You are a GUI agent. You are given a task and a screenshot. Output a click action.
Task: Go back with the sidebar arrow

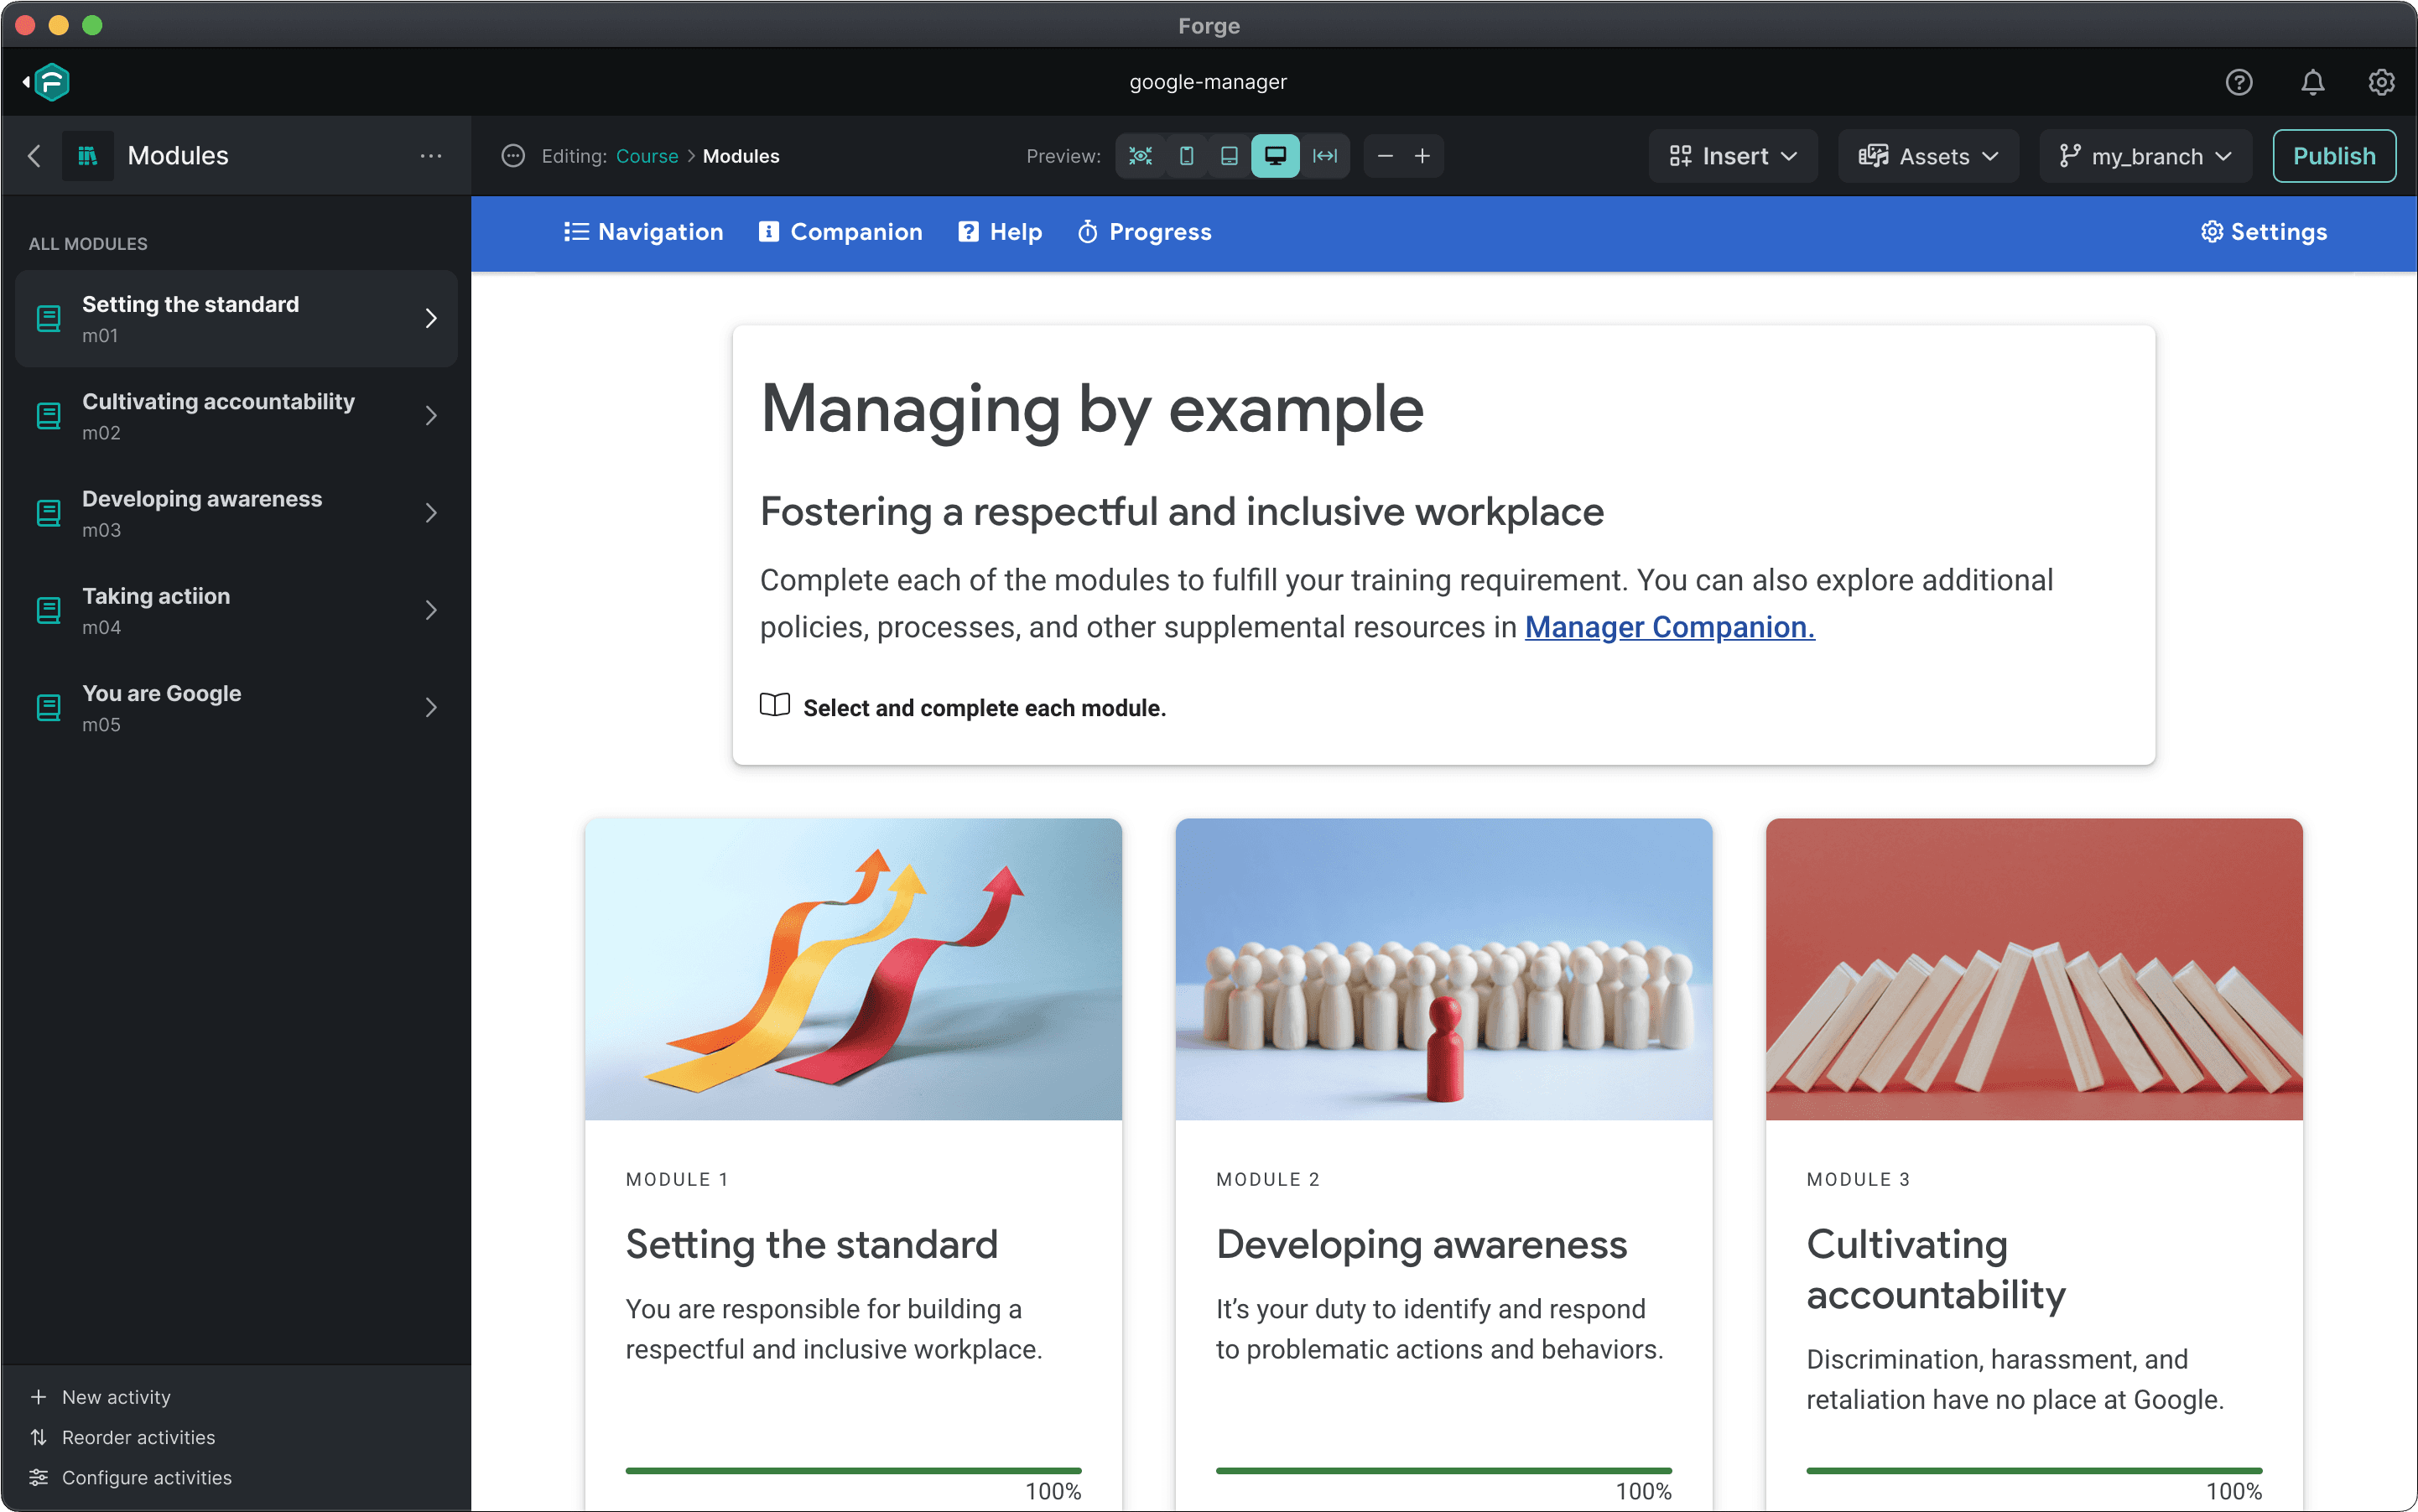[34, 156]
